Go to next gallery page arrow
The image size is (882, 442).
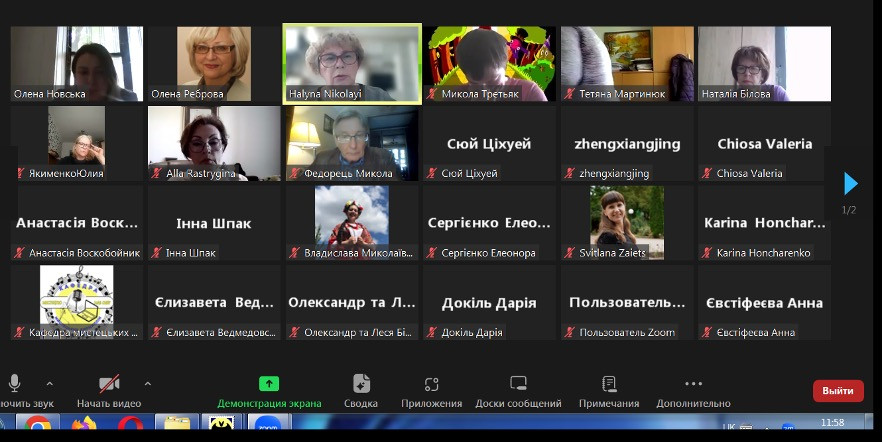(x=850, y=183)
